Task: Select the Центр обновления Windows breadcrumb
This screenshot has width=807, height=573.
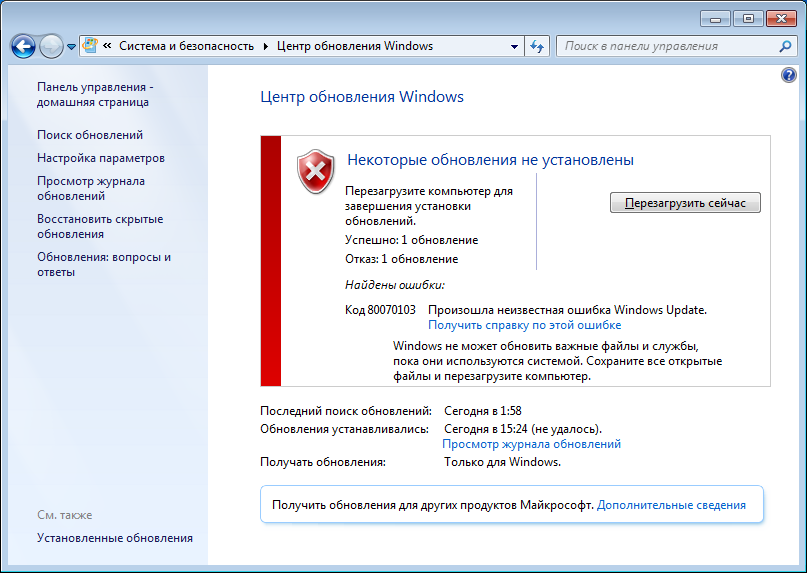Action: (355, 46)
